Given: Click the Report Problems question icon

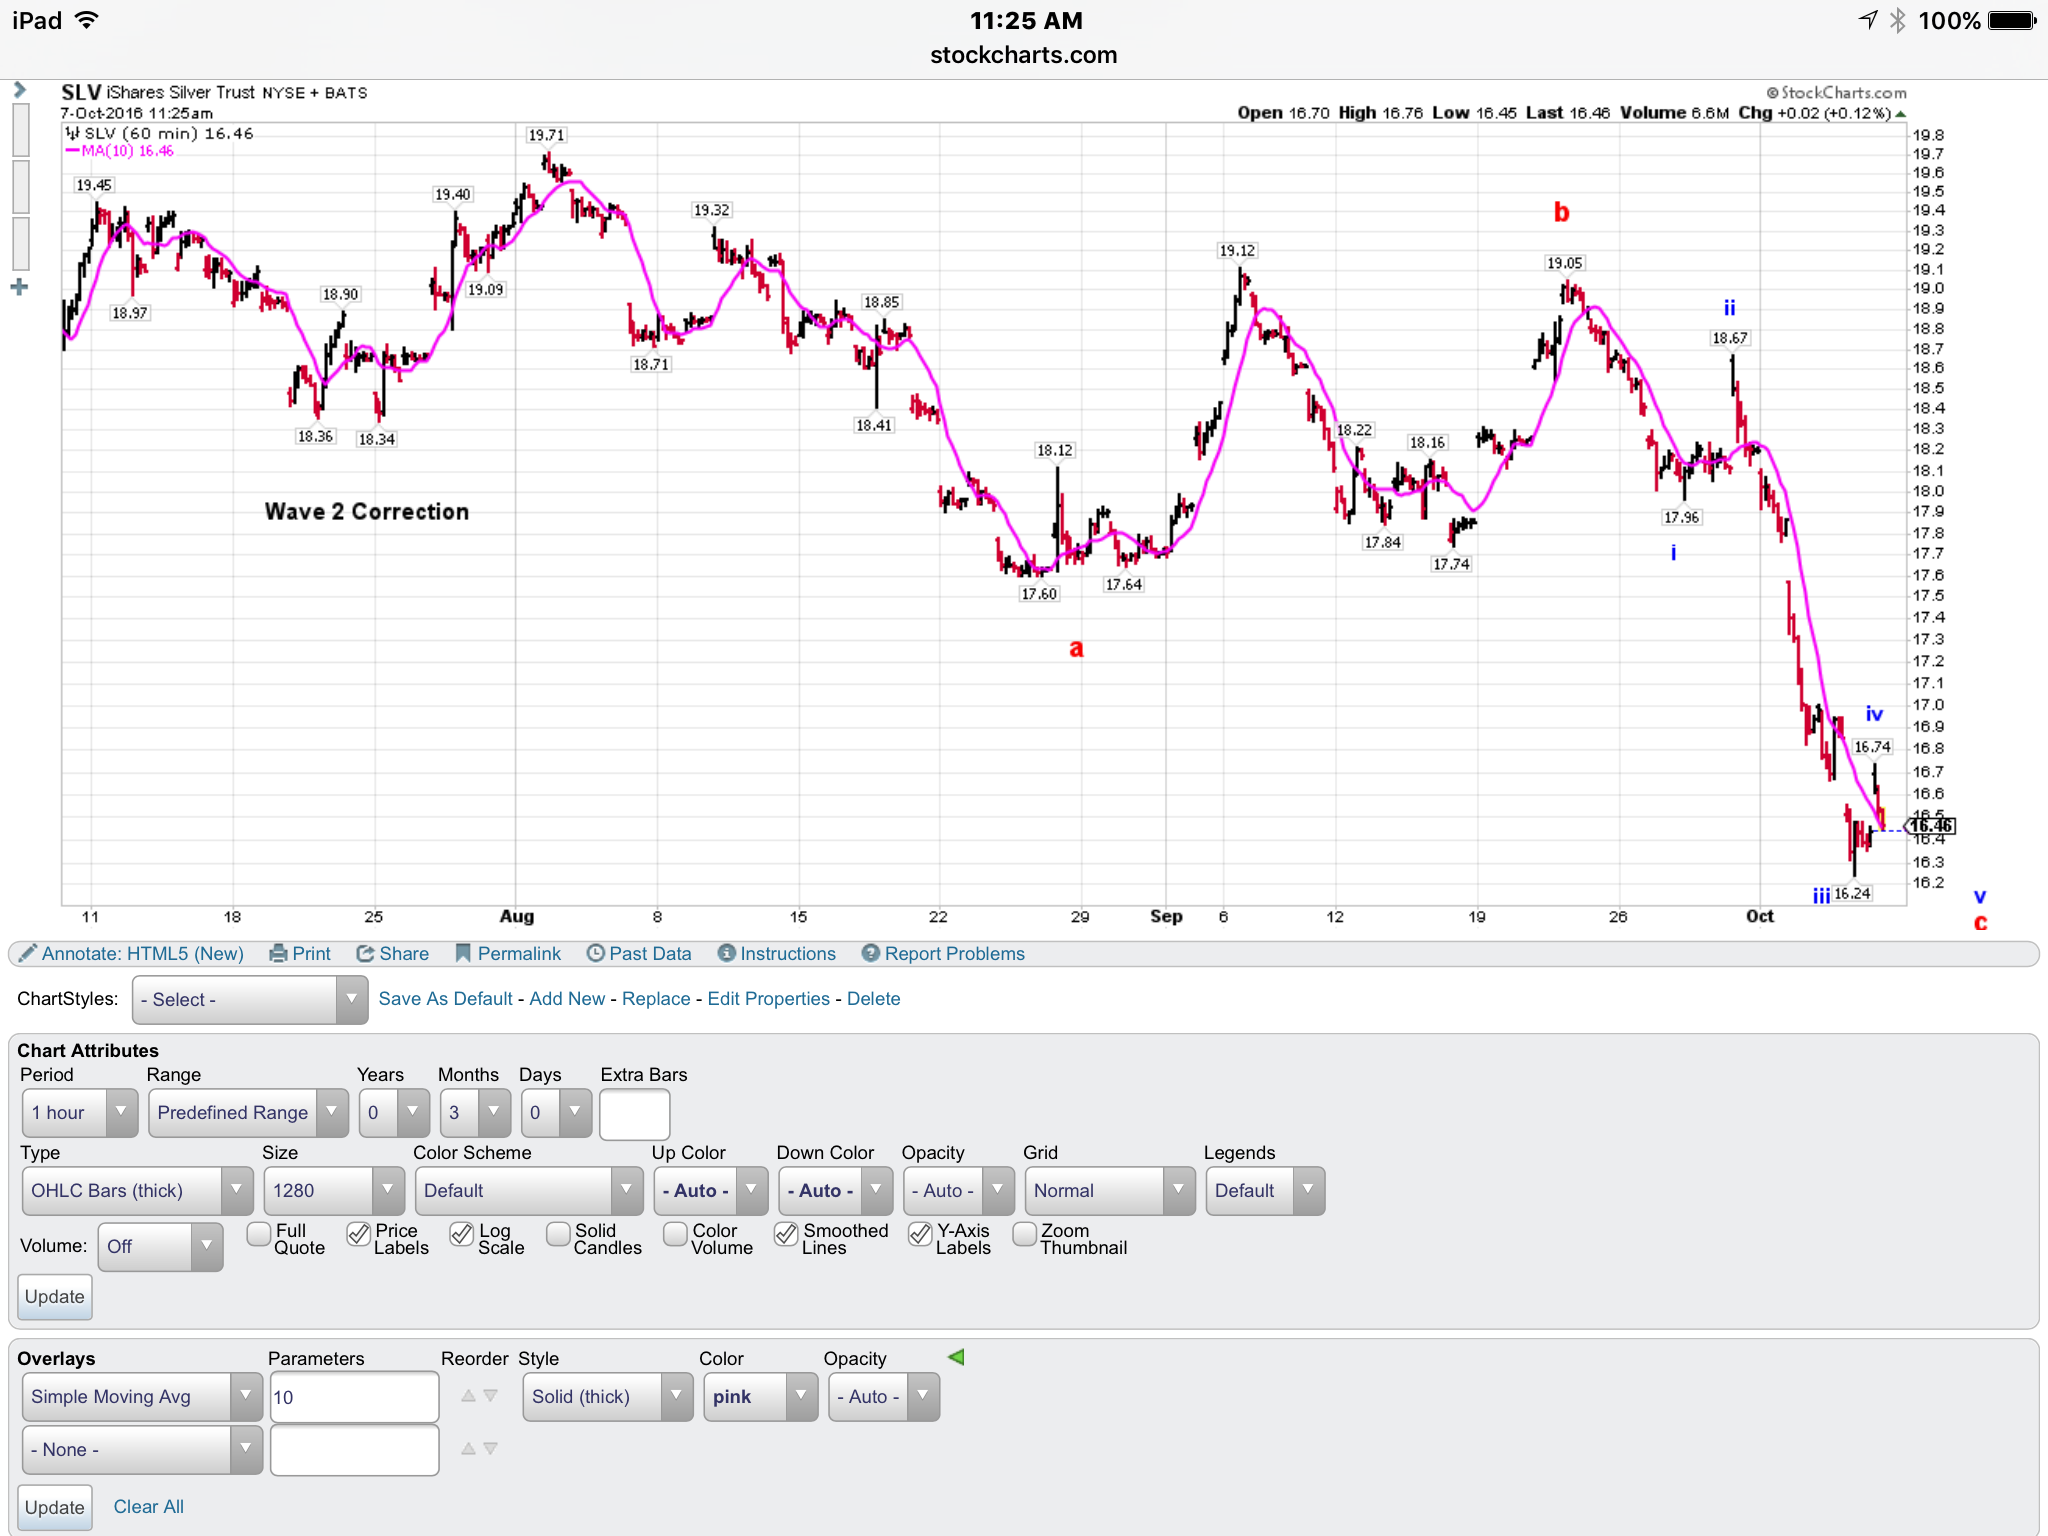Looking at the screenshot, I should click(871, 953).
